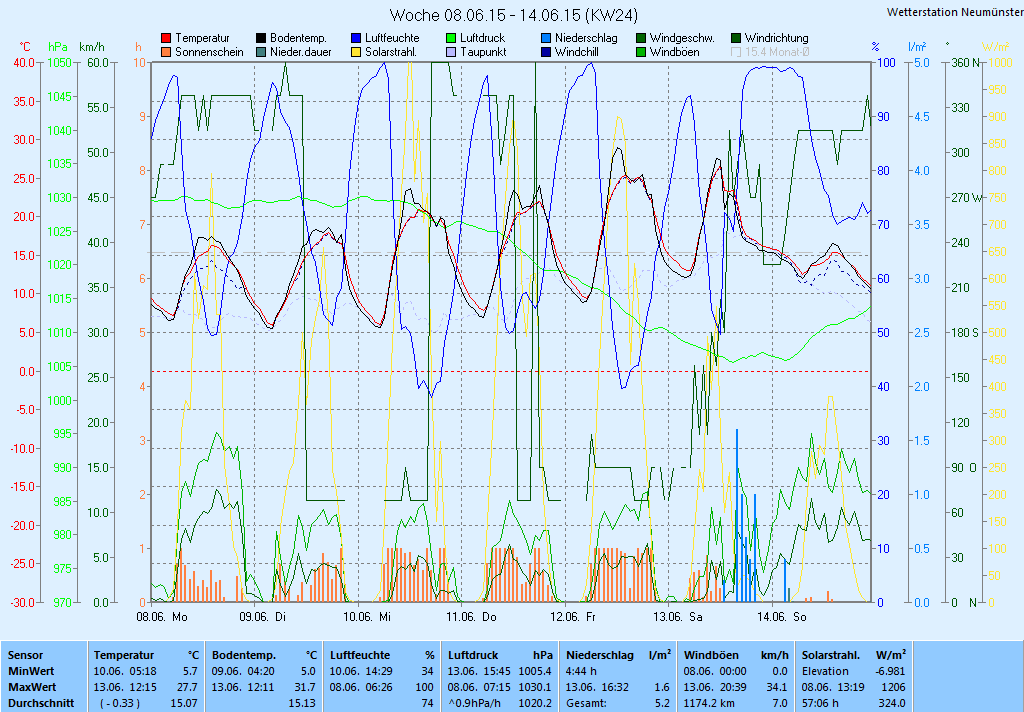The width and height of the screenshot is (1024, 712).
Task: Click the Windrichtung legend swatch
Action: tap(736, 39)
